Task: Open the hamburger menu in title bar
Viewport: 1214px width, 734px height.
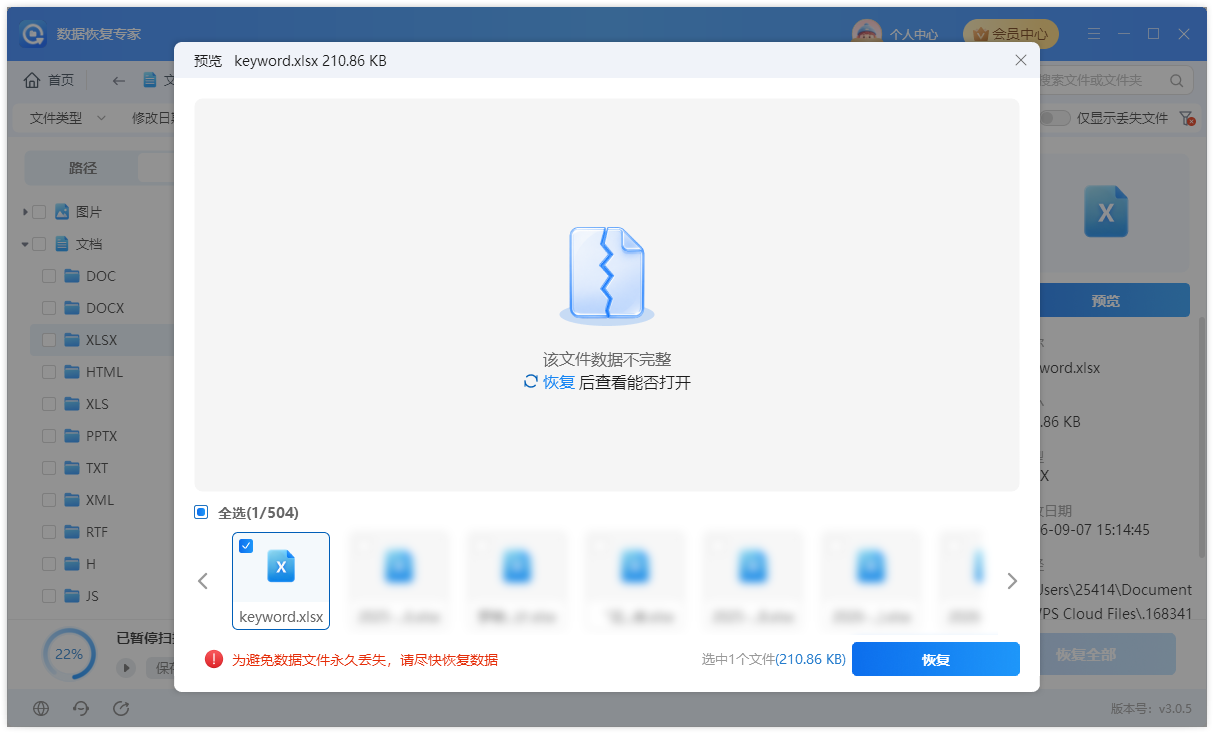Action: point(1093,34)
